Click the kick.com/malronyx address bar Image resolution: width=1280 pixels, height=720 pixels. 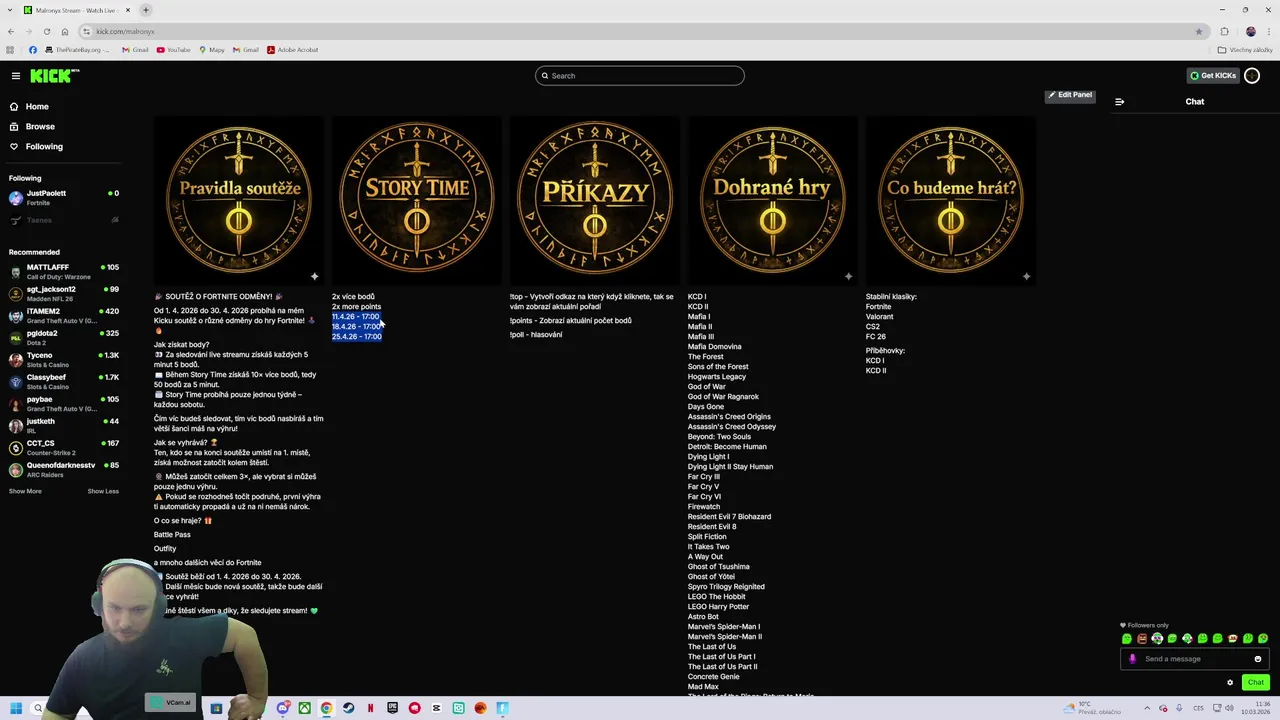[640, 31]
